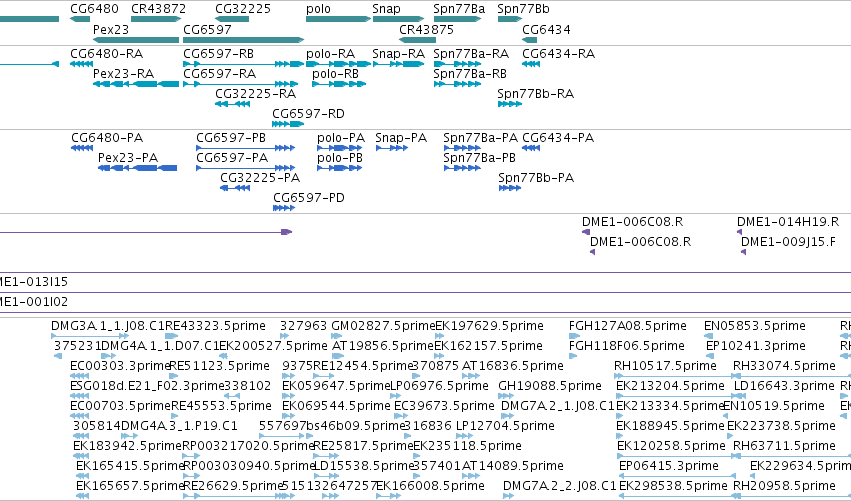
Task: Click the LD16643.3prime EST
Action: [739, 396]
